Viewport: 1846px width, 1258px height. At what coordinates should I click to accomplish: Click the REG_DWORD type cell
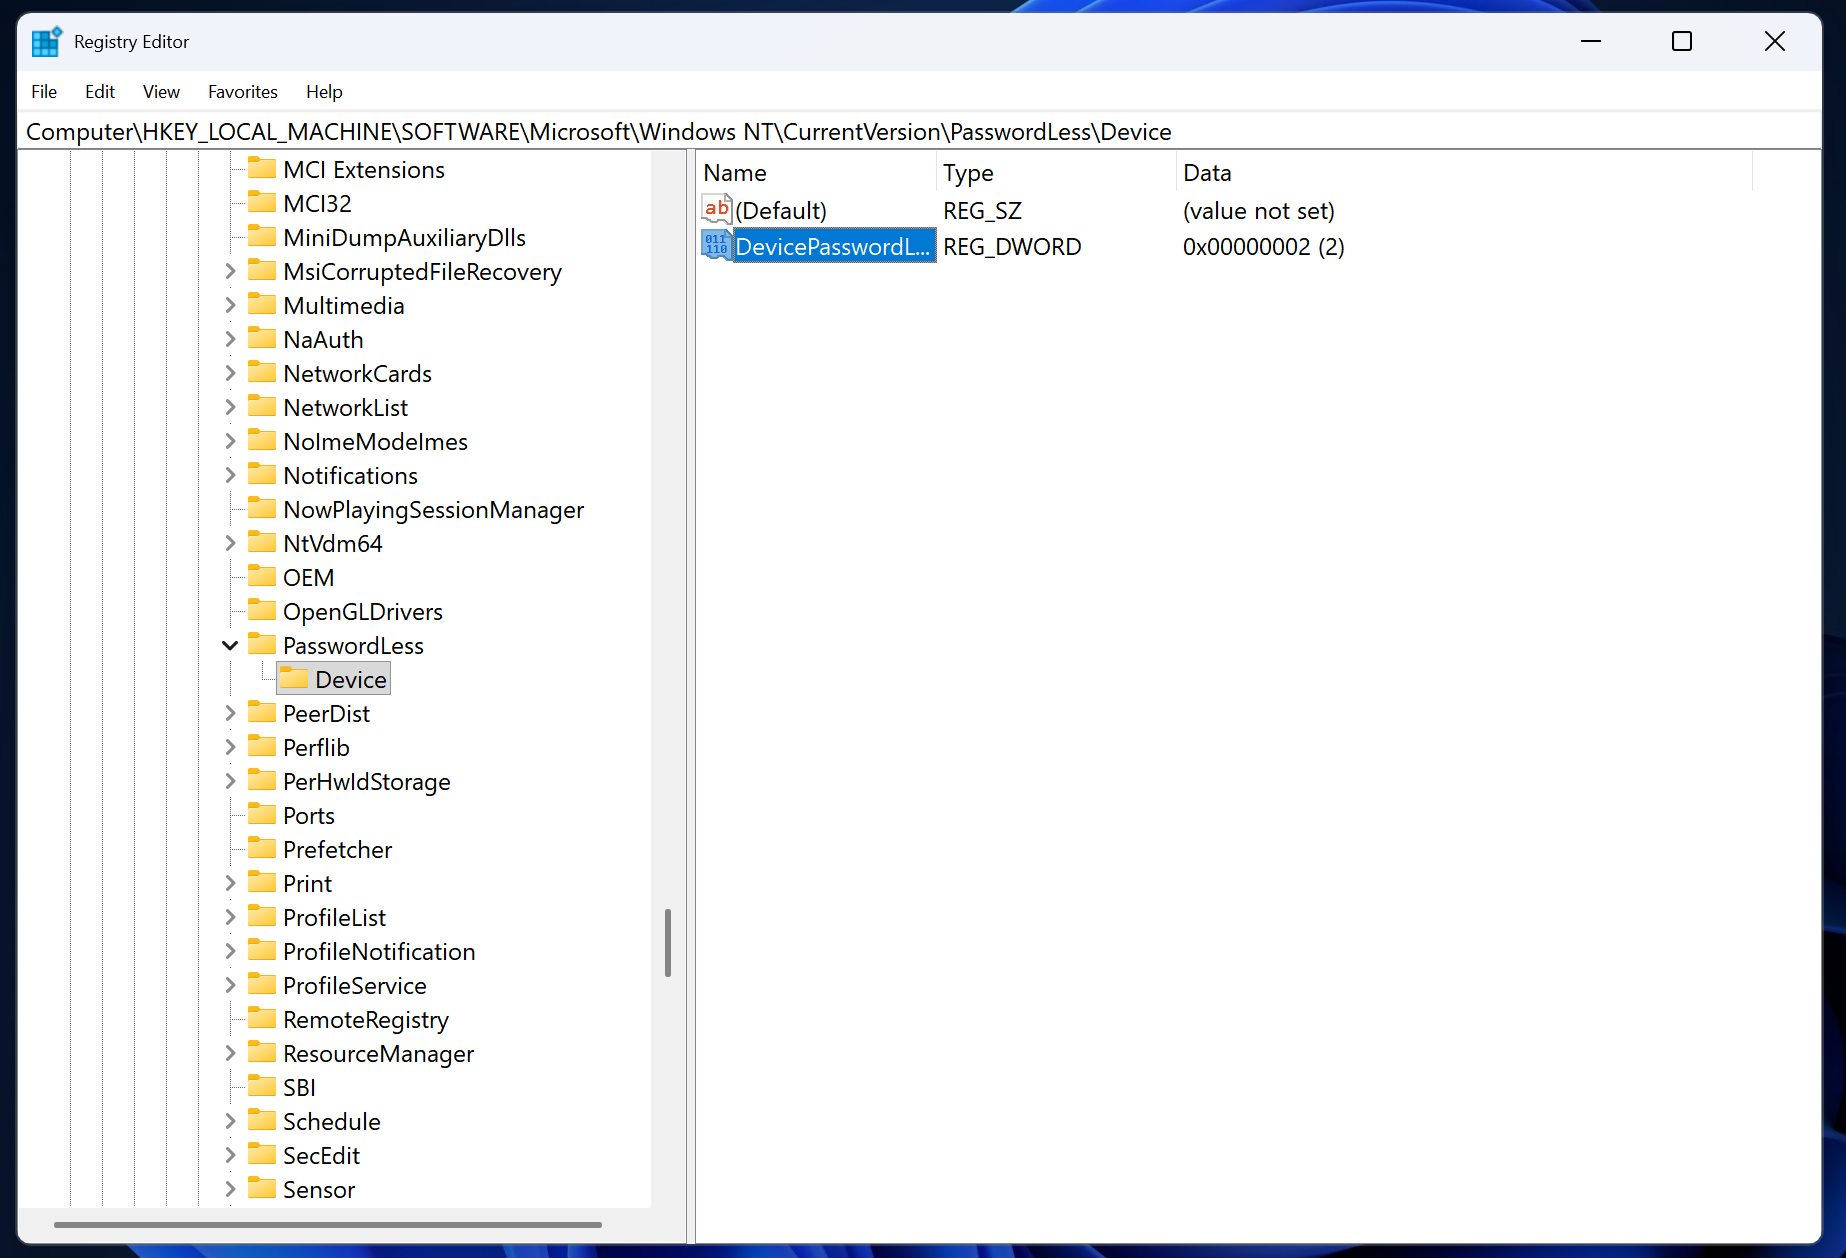1012,247
